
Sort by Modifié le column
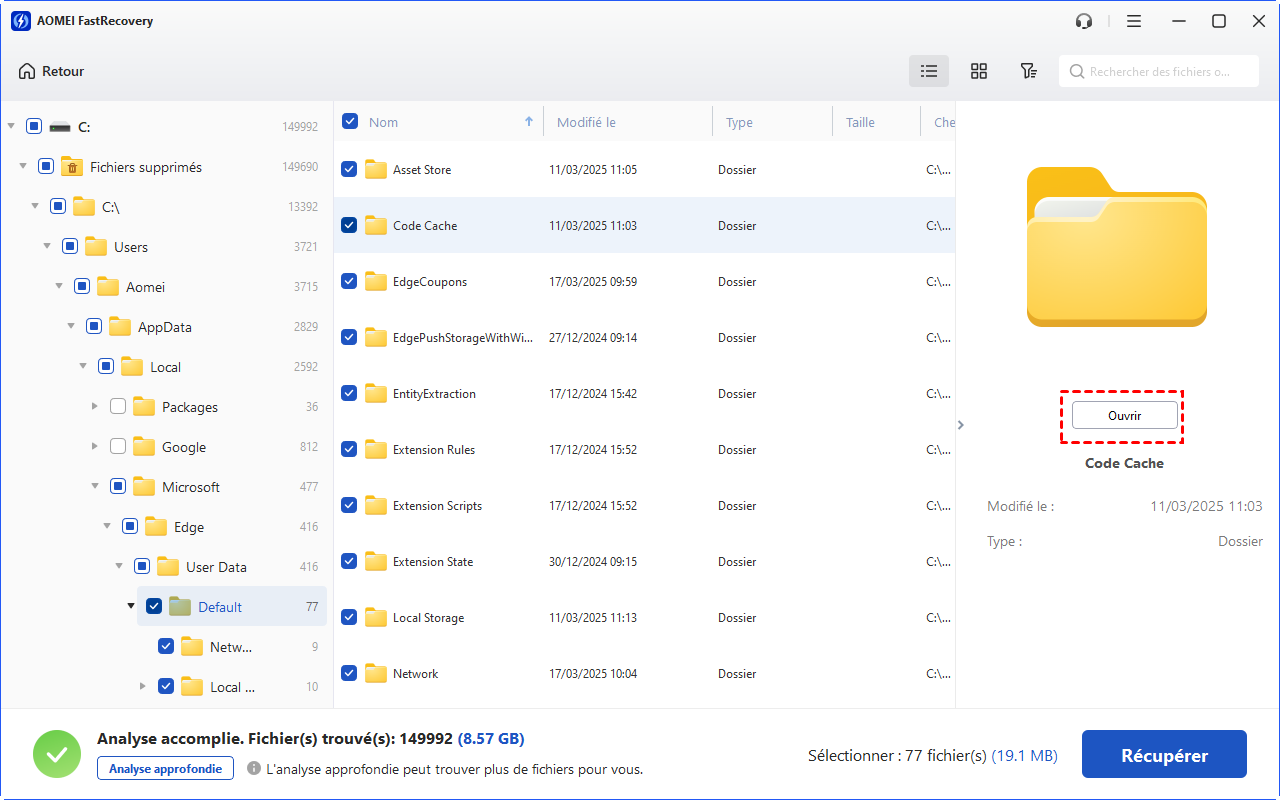(x=586, y=122)
